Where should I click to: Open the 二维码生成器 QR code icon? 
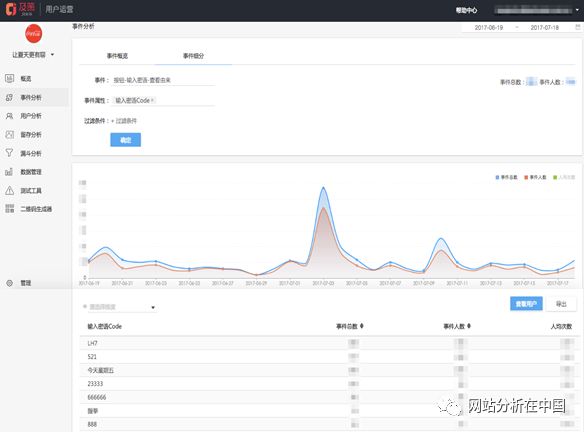click(10, 209)
